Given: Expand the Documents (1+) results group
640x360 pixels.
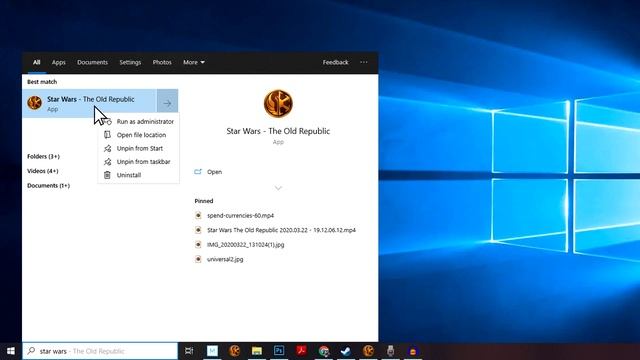Looking at the screenshot, I should [x=48, y=186].
